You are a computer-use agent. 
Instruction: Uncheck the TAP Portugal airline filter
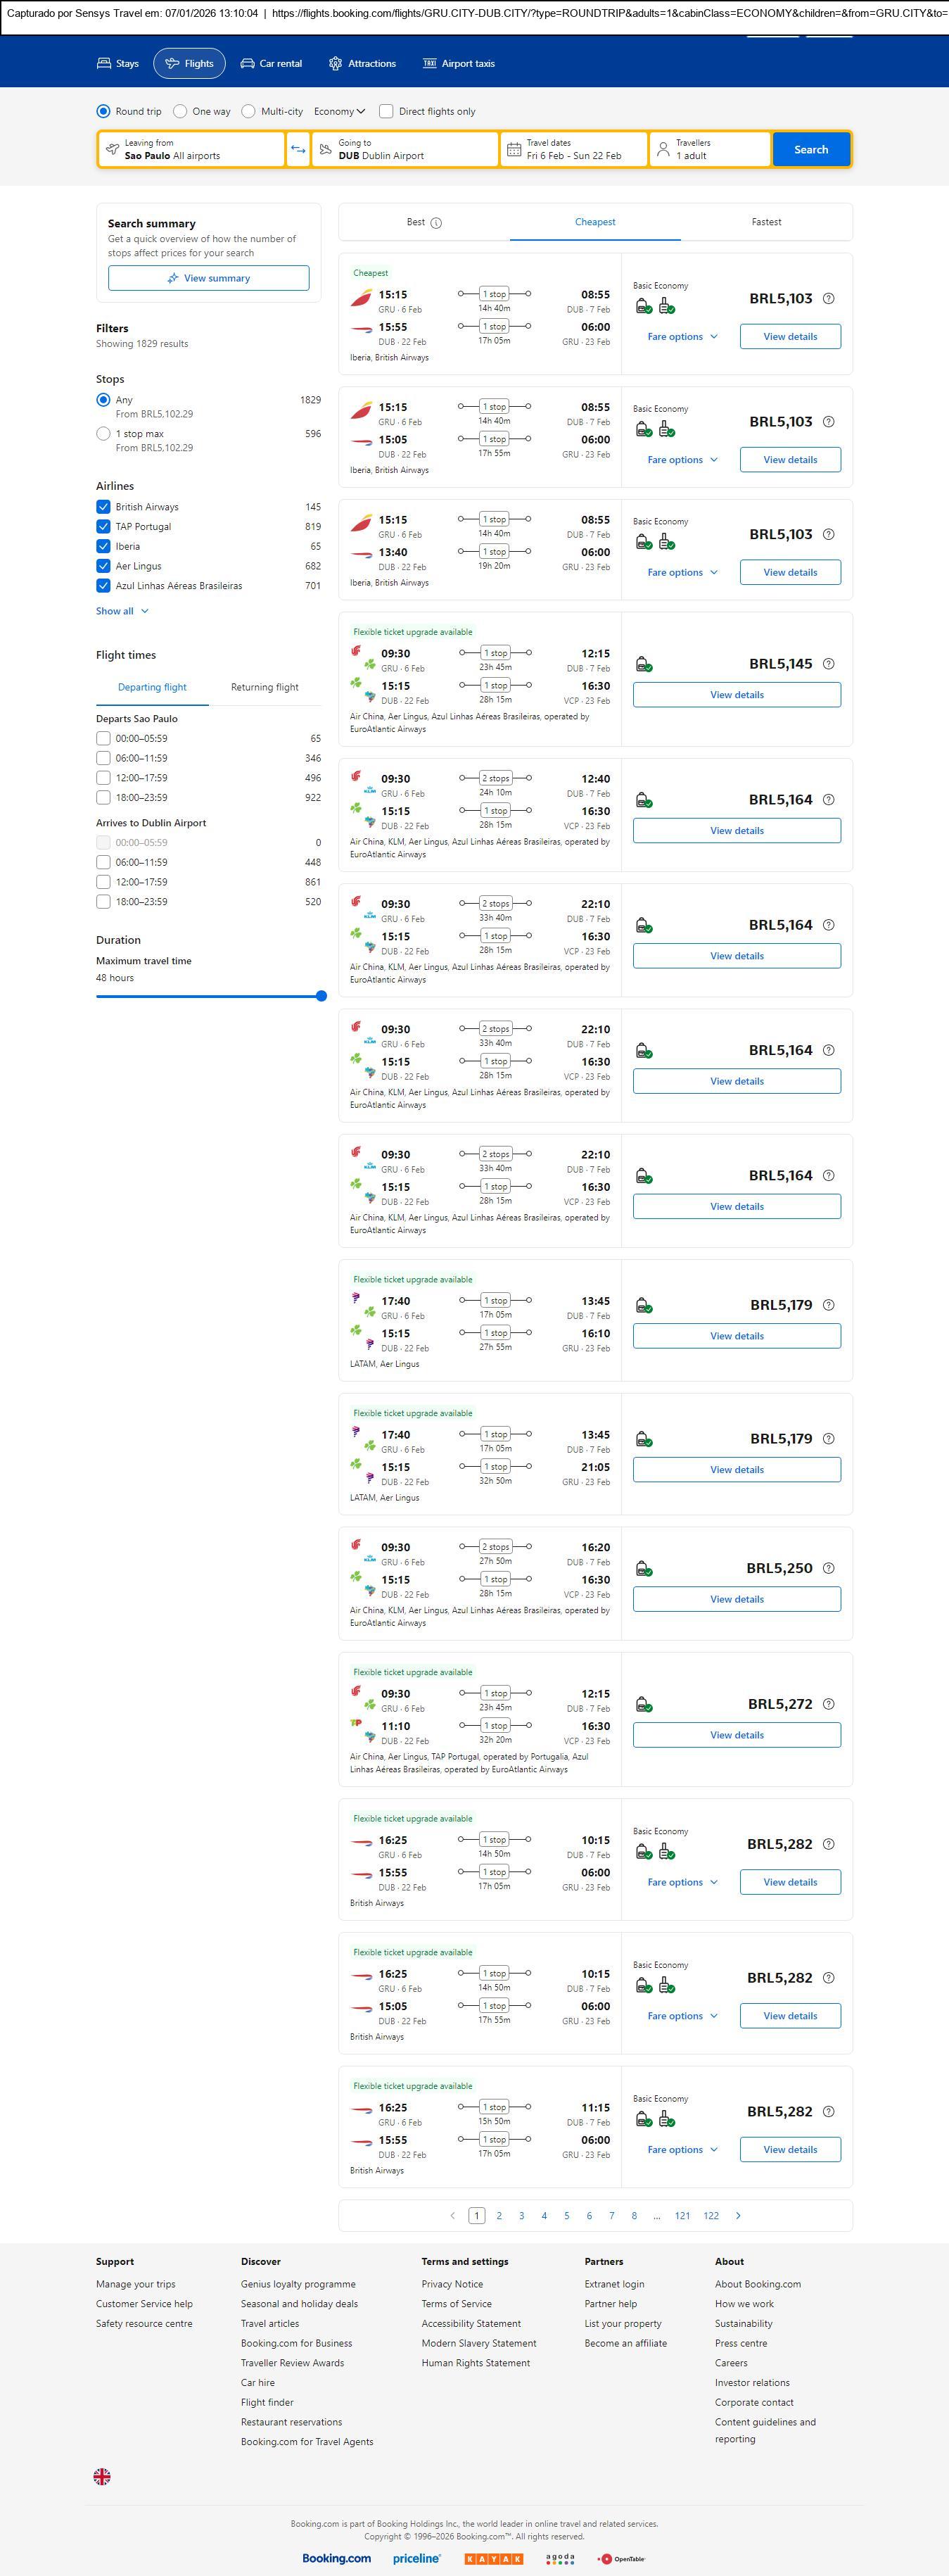coord(103,527)
